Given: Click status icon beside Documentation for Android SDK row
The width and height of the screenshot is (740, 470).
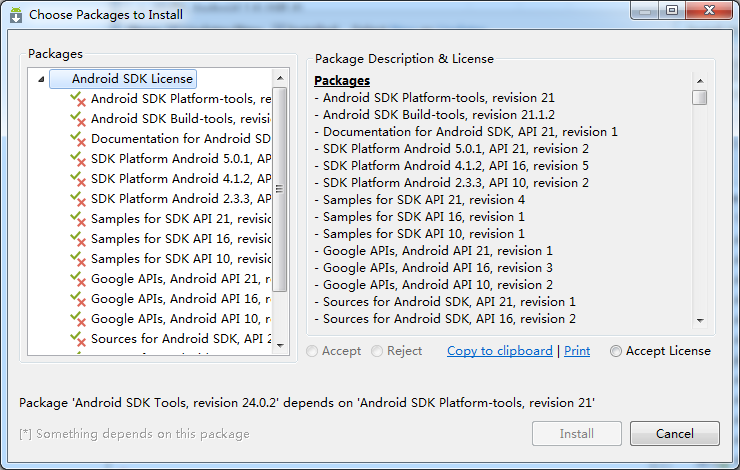Looking at the screenshot, I should click(78, 139).
